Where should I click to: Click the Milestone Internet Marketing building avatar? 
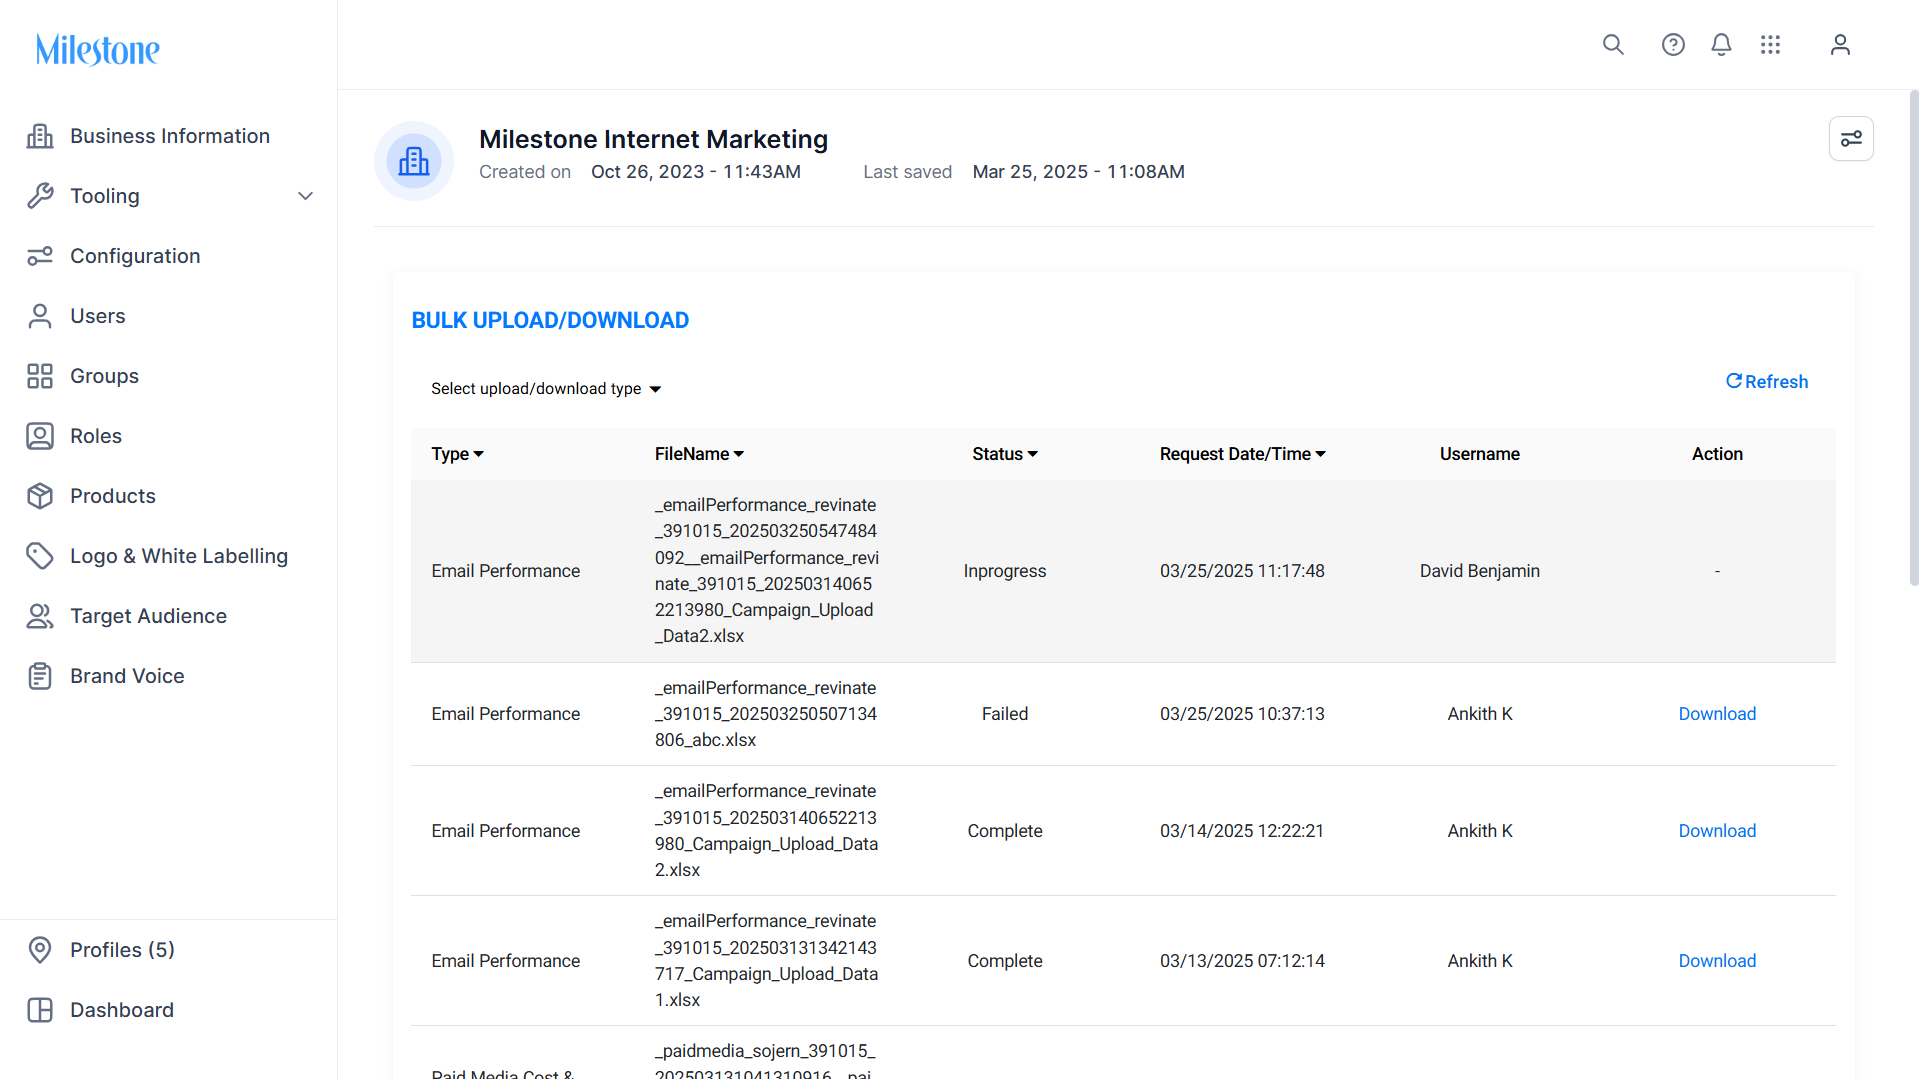(x=414, y=161)
